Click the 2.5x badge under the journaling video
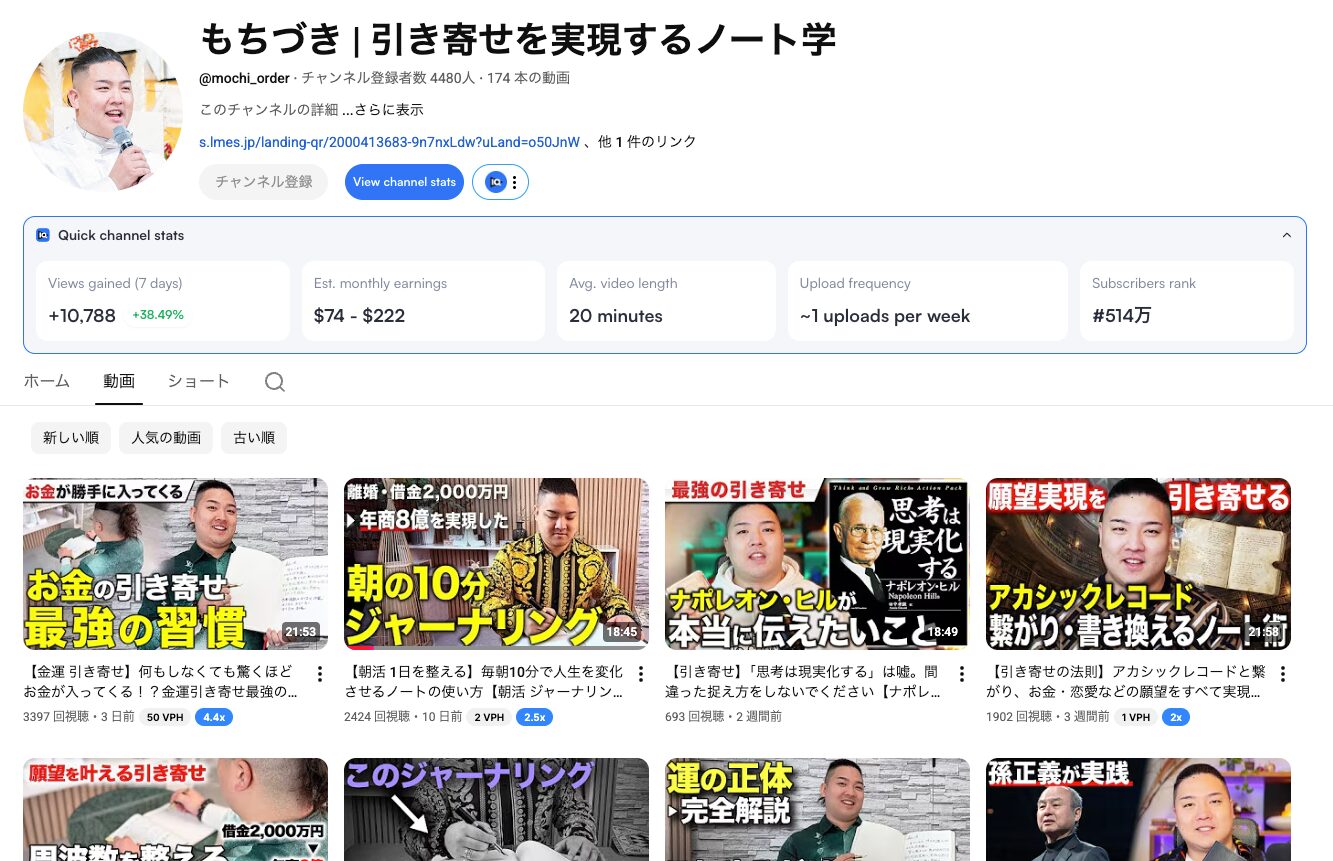This screenshot has height=861, width=1333. coord(535,717)
